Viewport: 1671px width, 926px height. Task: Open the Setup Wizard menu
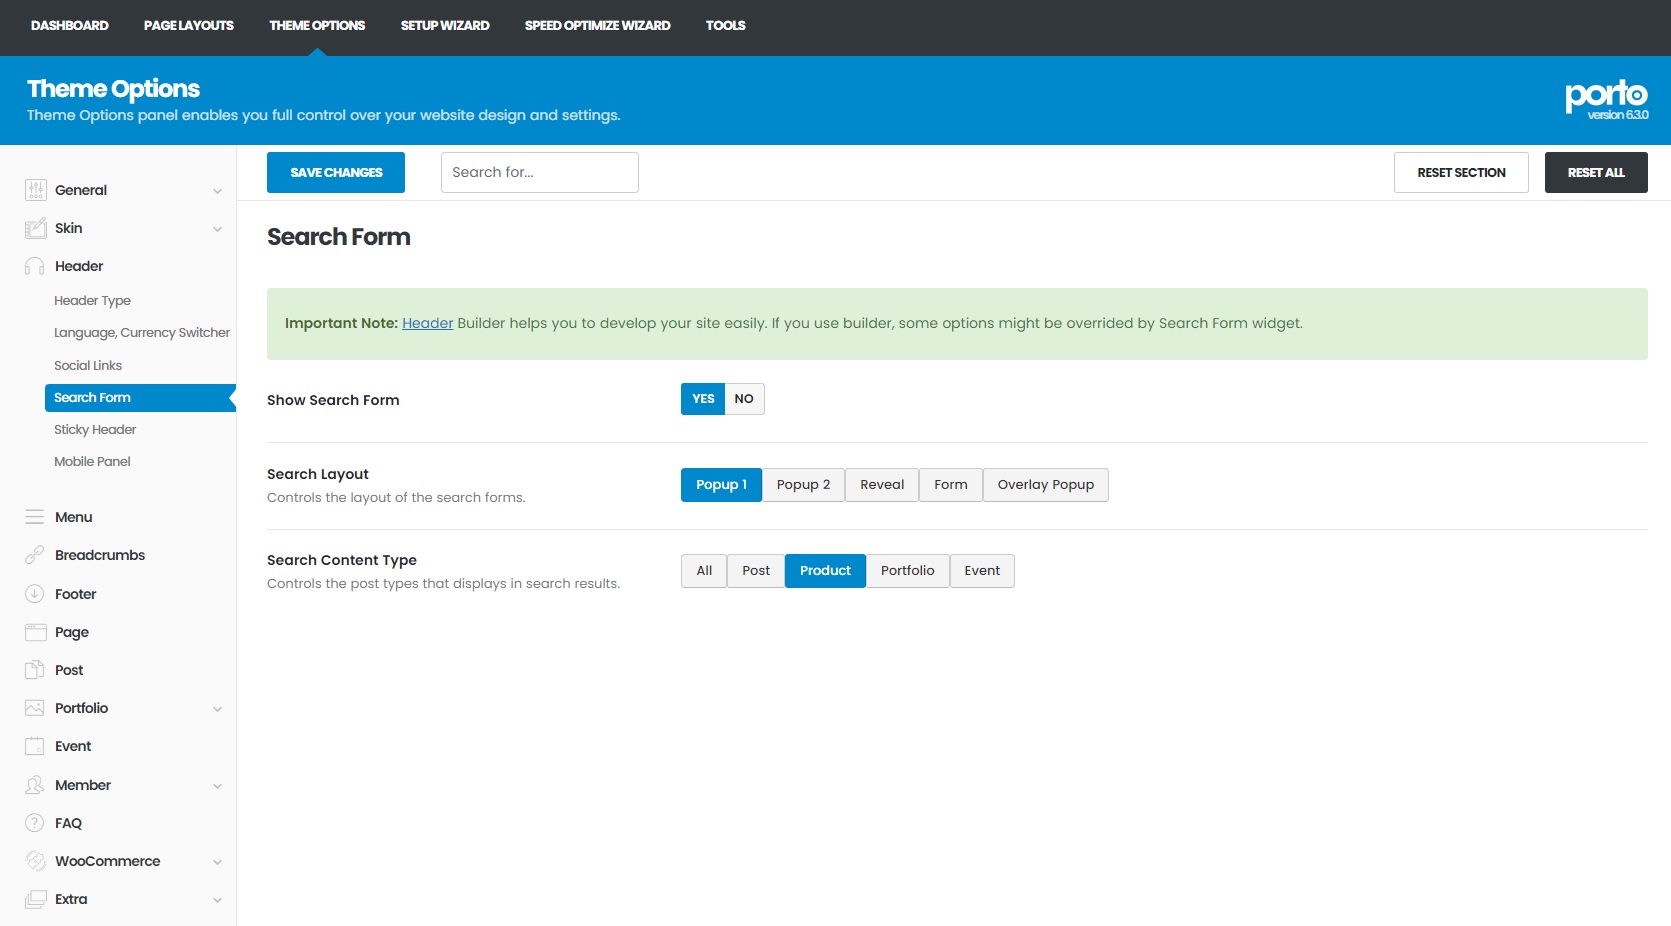(x=444, y=25)
